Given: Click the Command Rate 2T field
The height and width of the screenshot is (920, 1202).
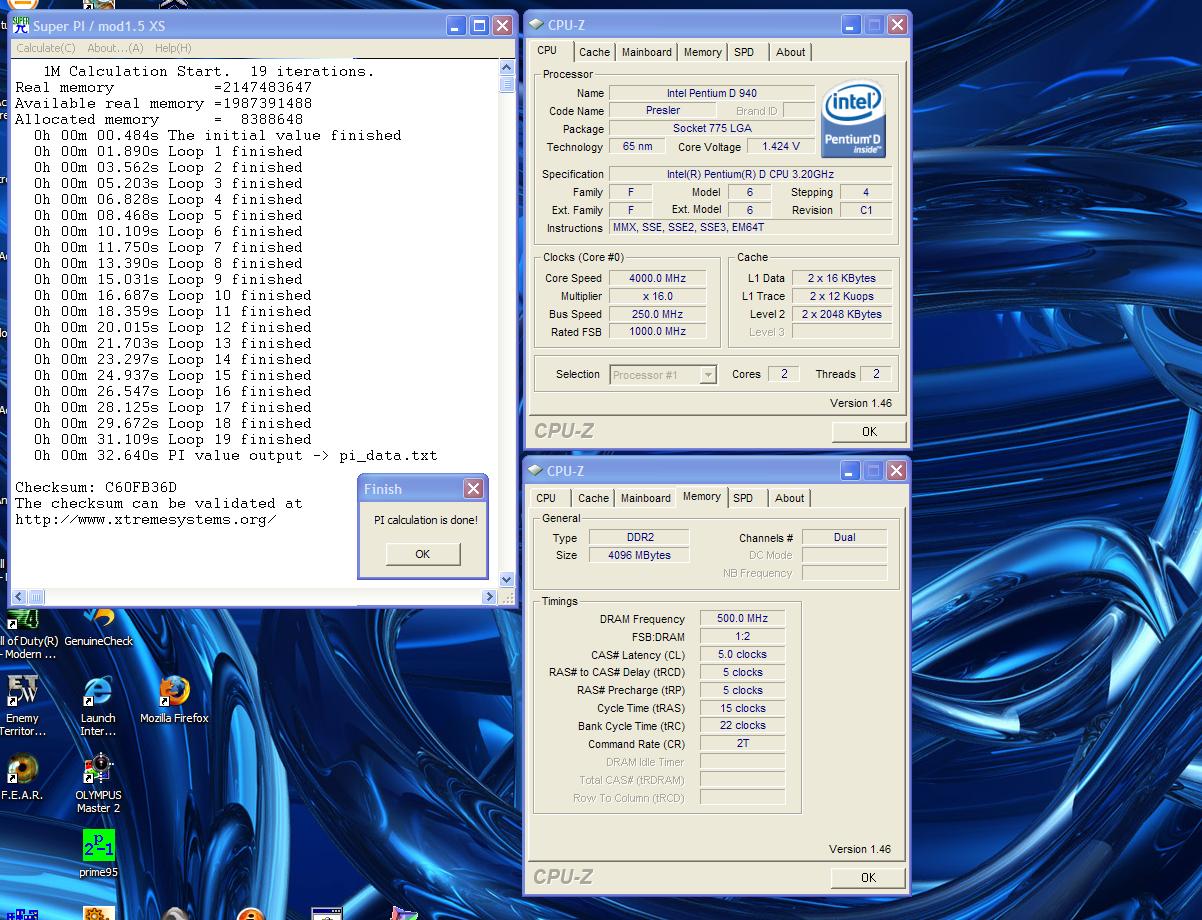Looking at the screenshot, I should click(742, 743).
